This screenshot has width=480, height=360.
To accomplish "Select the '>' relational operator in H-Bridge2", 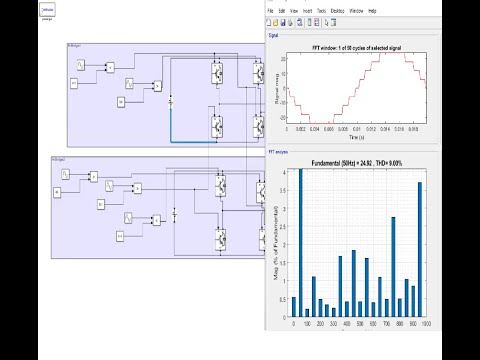I will coord(137,188).
